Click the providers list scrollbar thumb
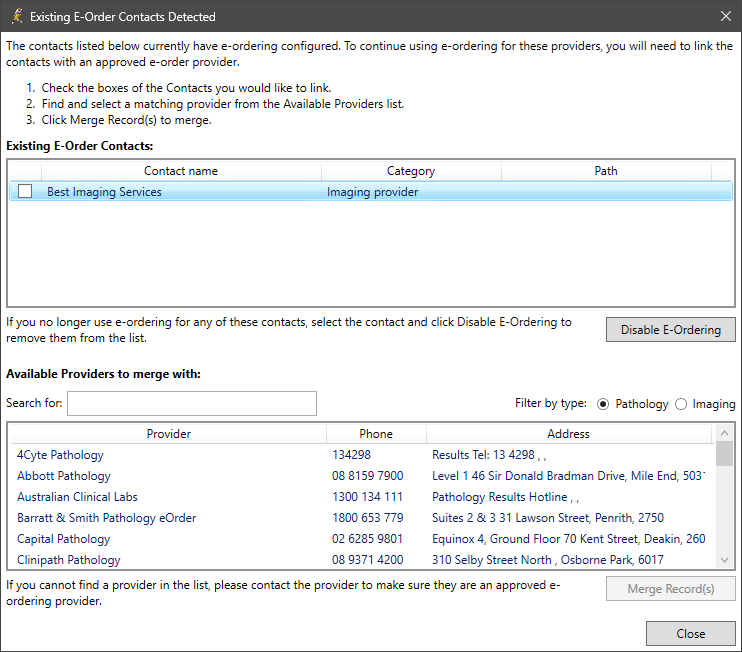The width and height of the screenshot is (742, 652). tap(724, 453)
